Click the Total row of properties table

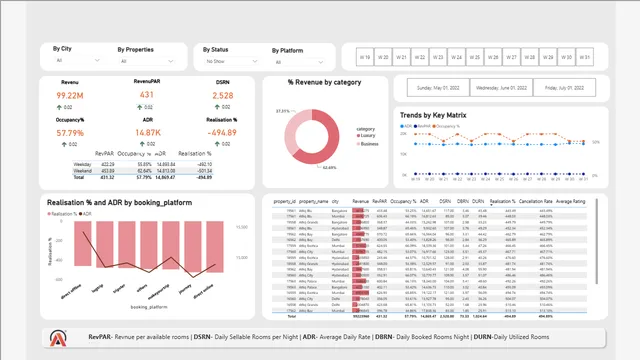pyautogui.click(x=429, y=316)
